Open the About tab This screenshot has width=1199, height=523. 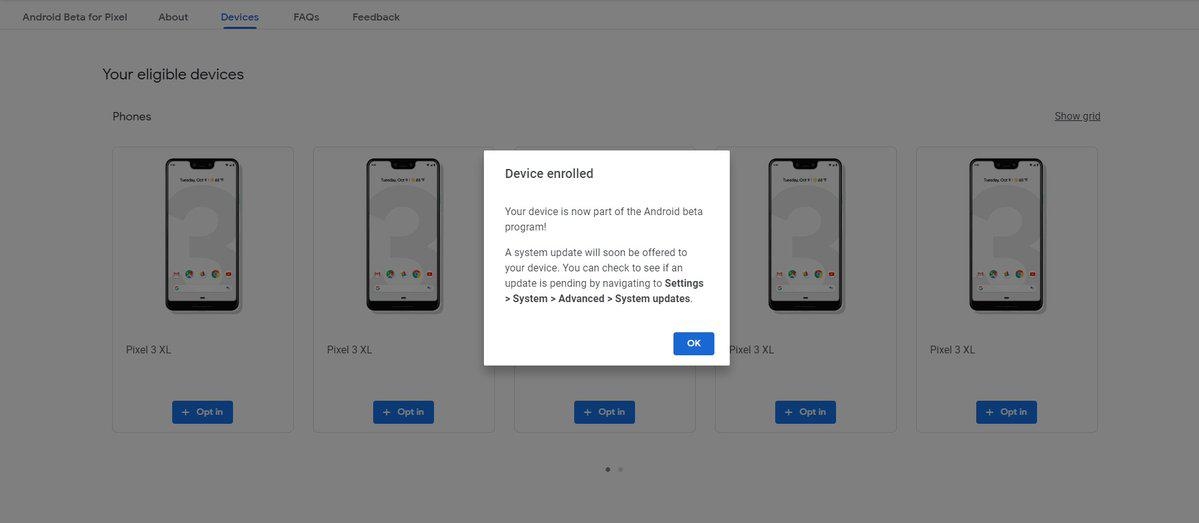(x=173, y=17)
